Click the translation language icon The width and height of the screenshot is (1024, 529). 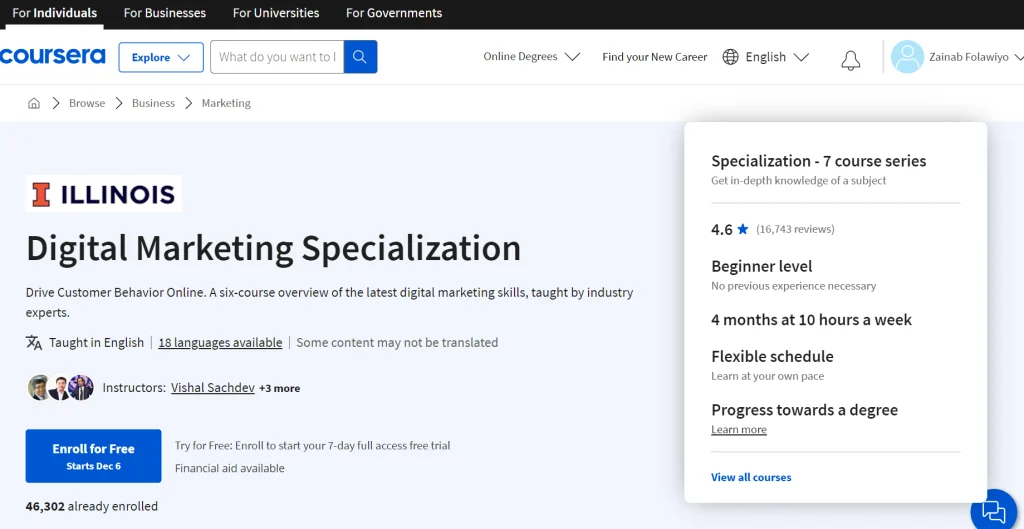34,342
